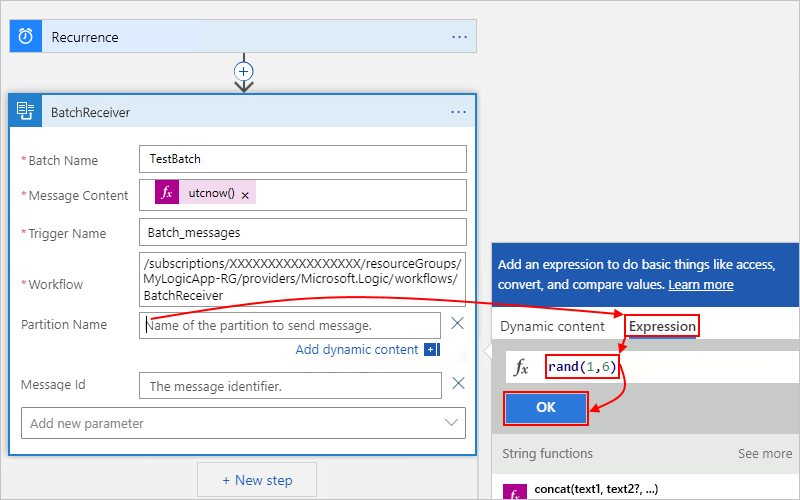Click the plus icon beside Add dynamic content
The image size is (800, 500).
click(432, 349)
